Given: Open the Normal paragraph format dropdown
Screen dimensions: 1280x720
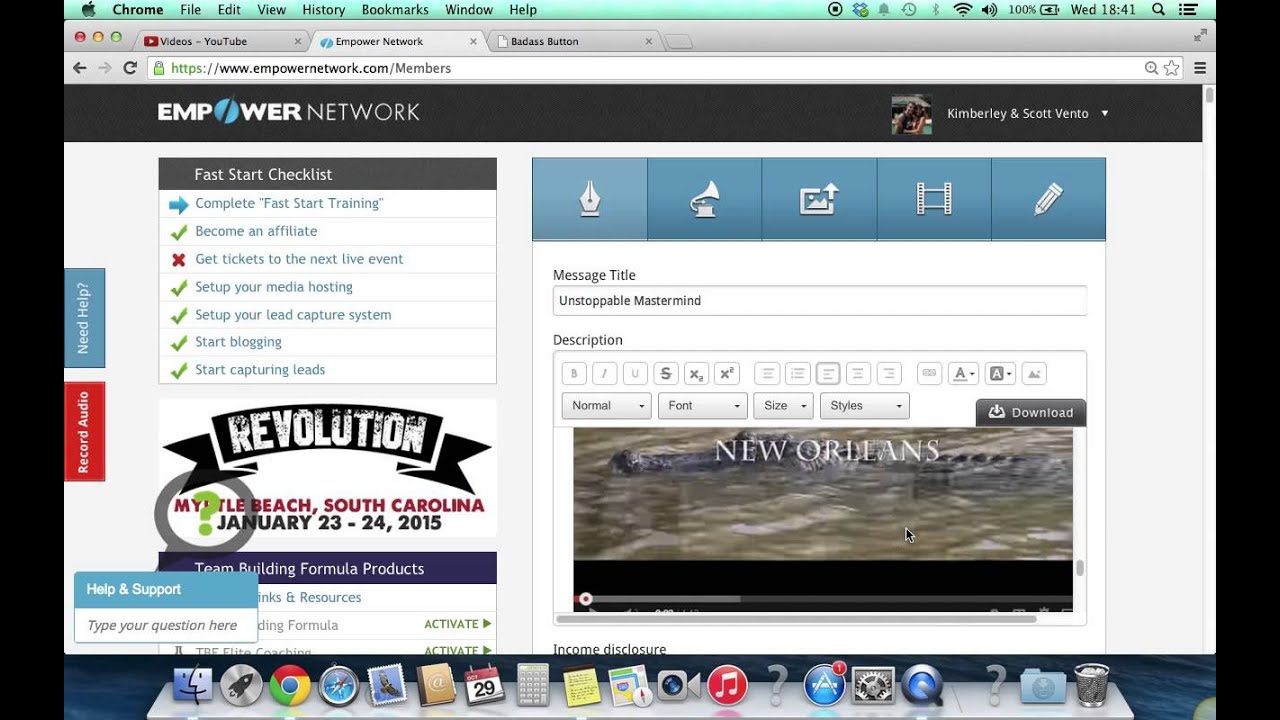Looking at the screenshot, I should 607,406.
